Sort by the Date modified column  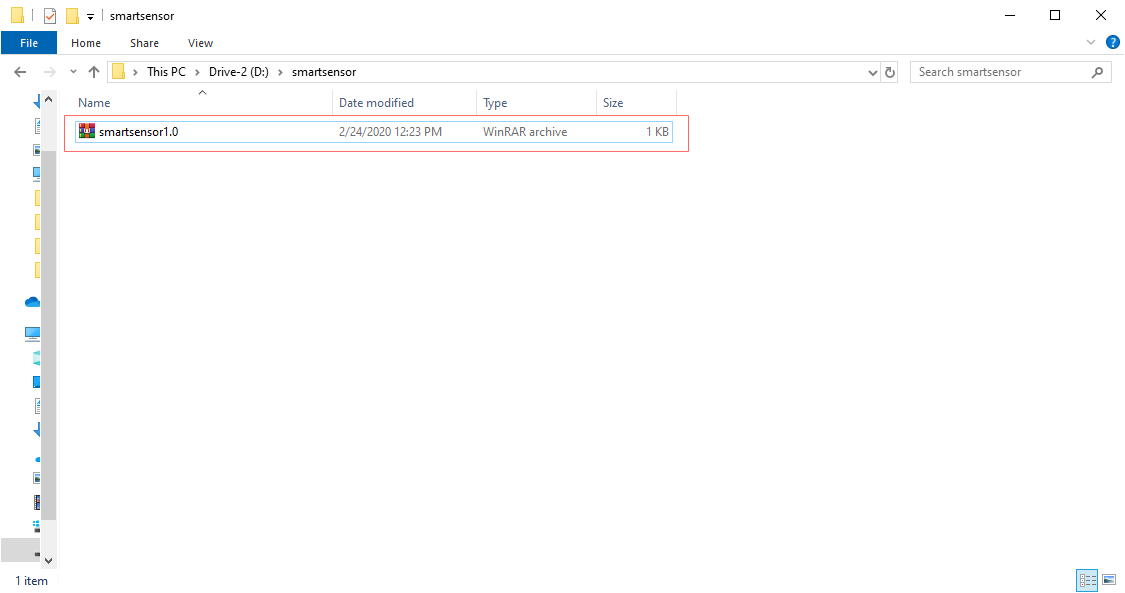376,103
